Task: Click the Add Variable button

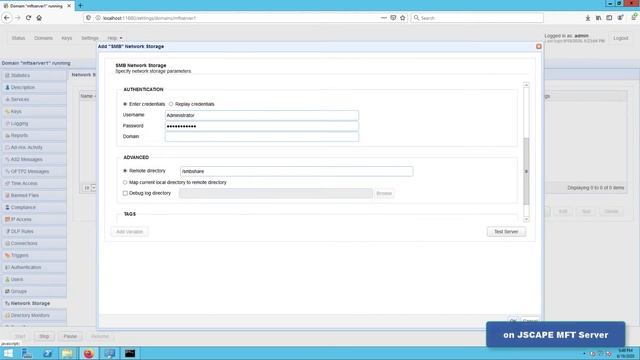Action: coord(129,232)
